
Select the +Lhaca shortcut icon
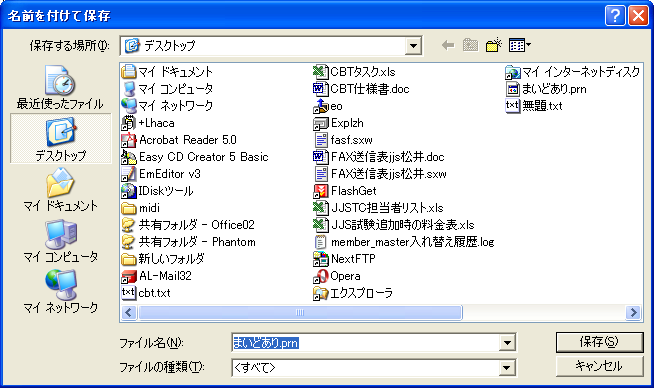coord(129,123)
